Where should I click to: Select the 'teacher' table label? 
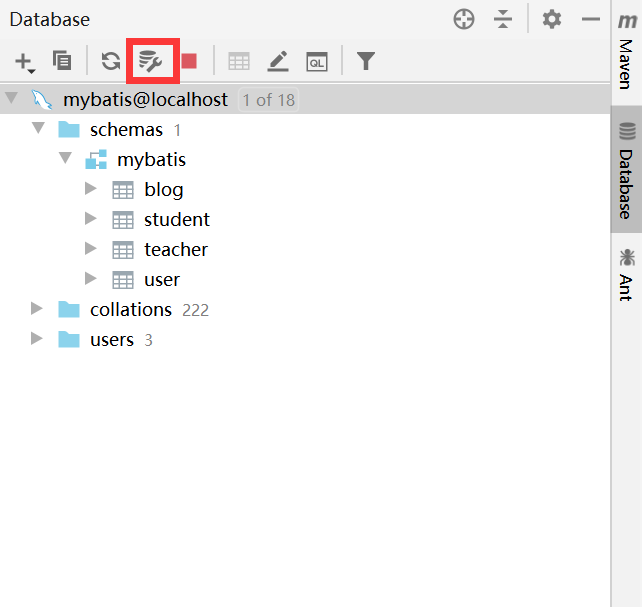pos(176,250)
